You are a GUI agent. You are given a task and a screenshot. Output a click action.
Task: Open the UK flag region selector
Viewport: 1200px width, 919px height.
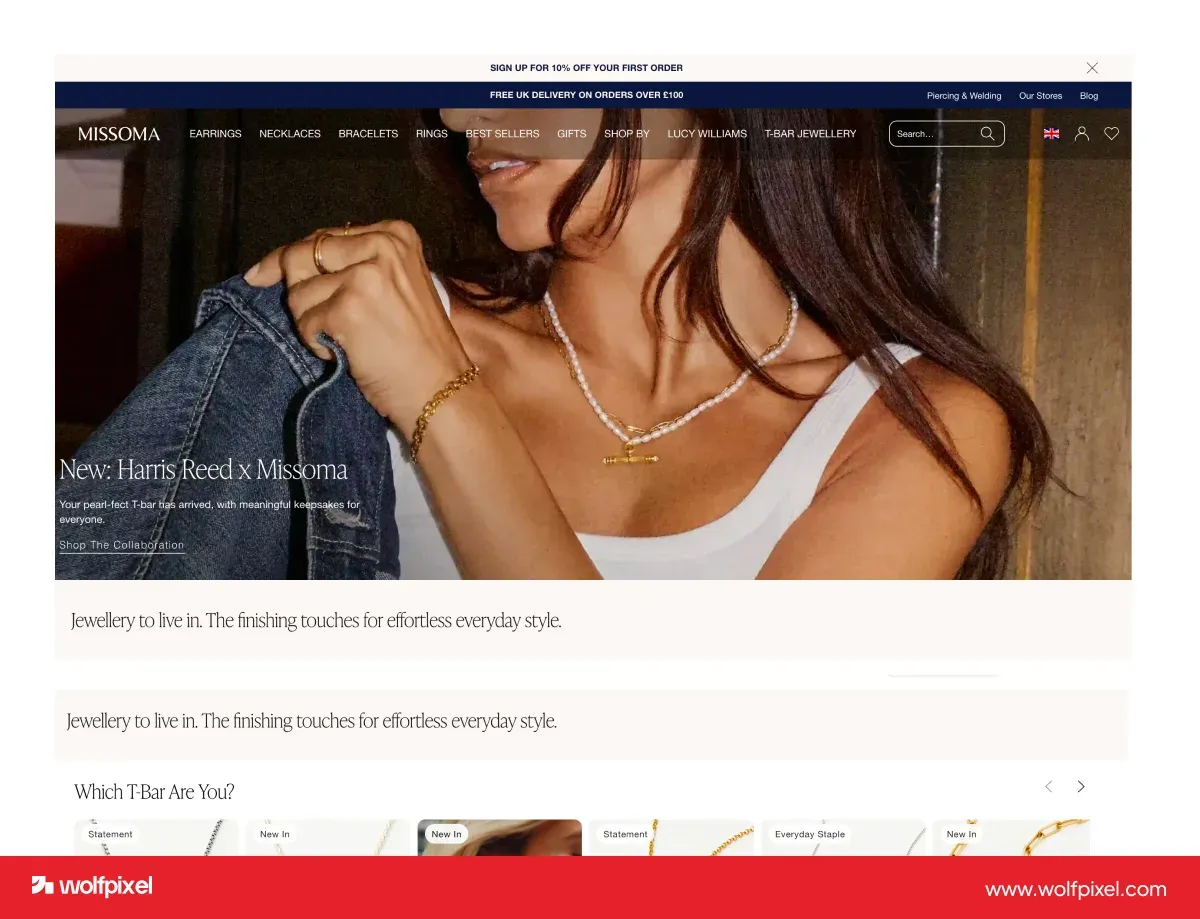1051,134
